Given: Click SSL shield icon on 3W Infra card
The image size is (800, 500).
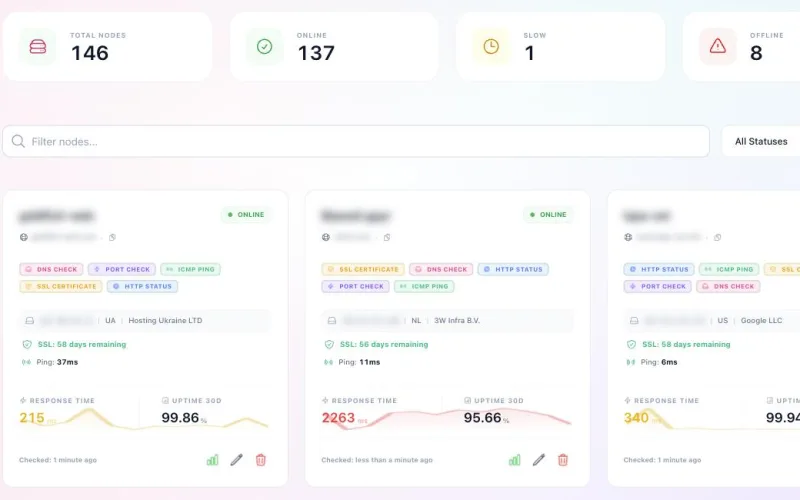Looking at the screenshot, I should click(x=329, y=344).
